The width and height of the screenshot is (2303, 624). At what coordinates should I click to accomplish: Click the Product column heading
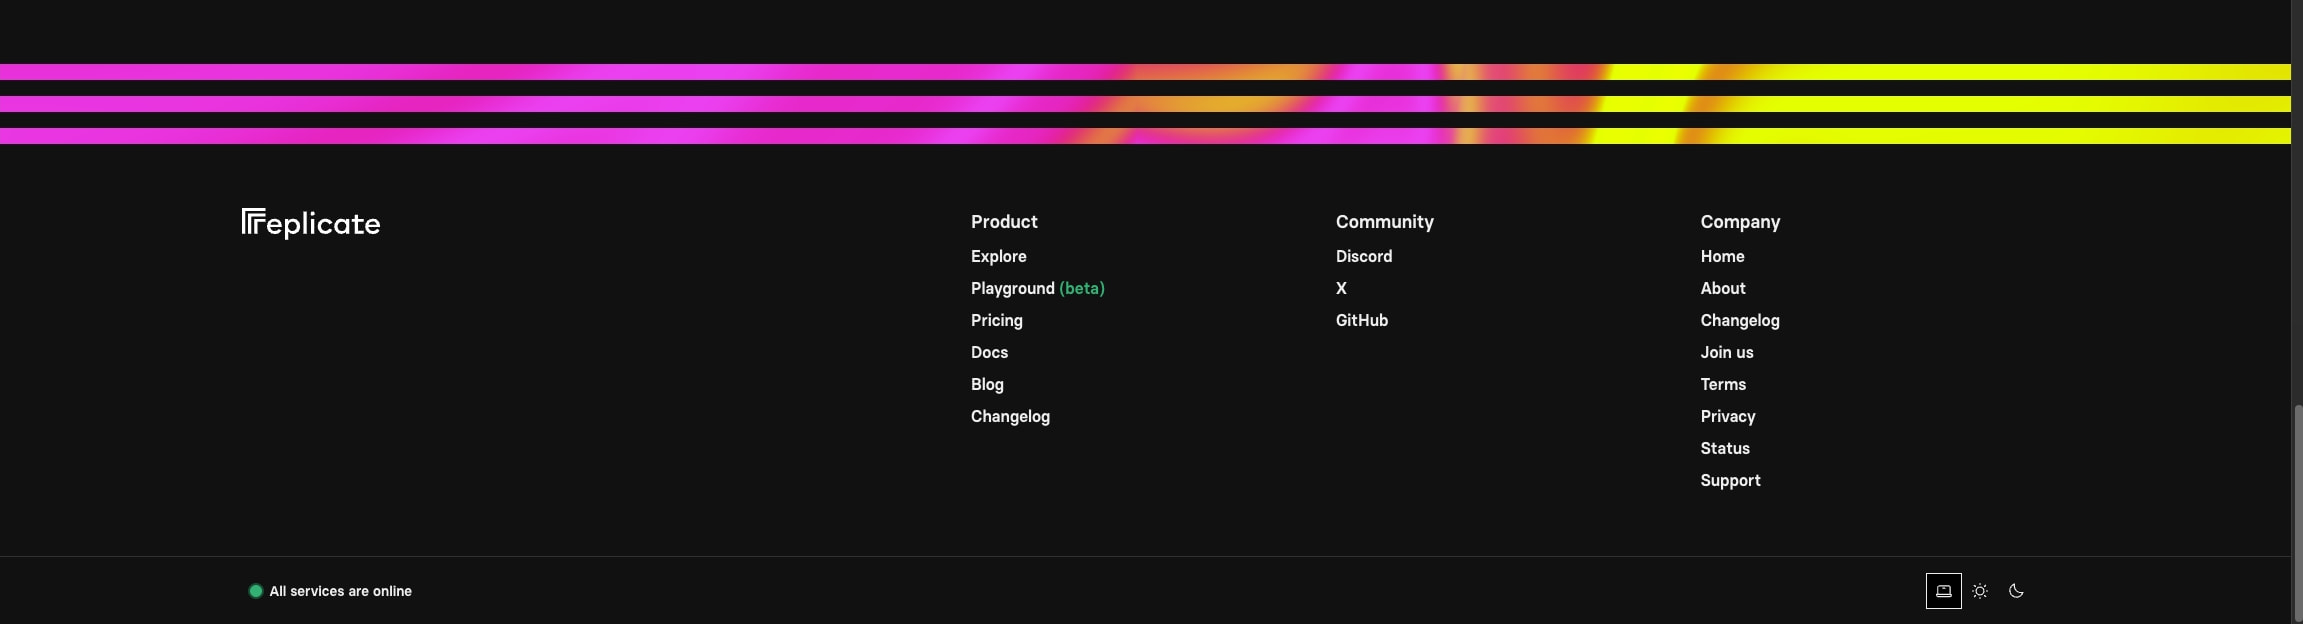click(x=1004, y=222)
